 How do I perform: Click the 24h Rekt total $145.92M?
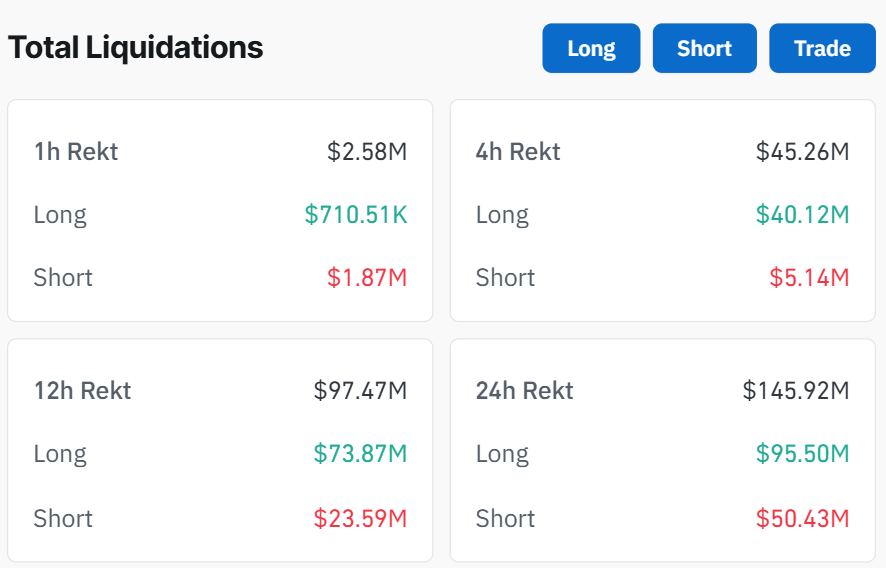click(796, 391)
